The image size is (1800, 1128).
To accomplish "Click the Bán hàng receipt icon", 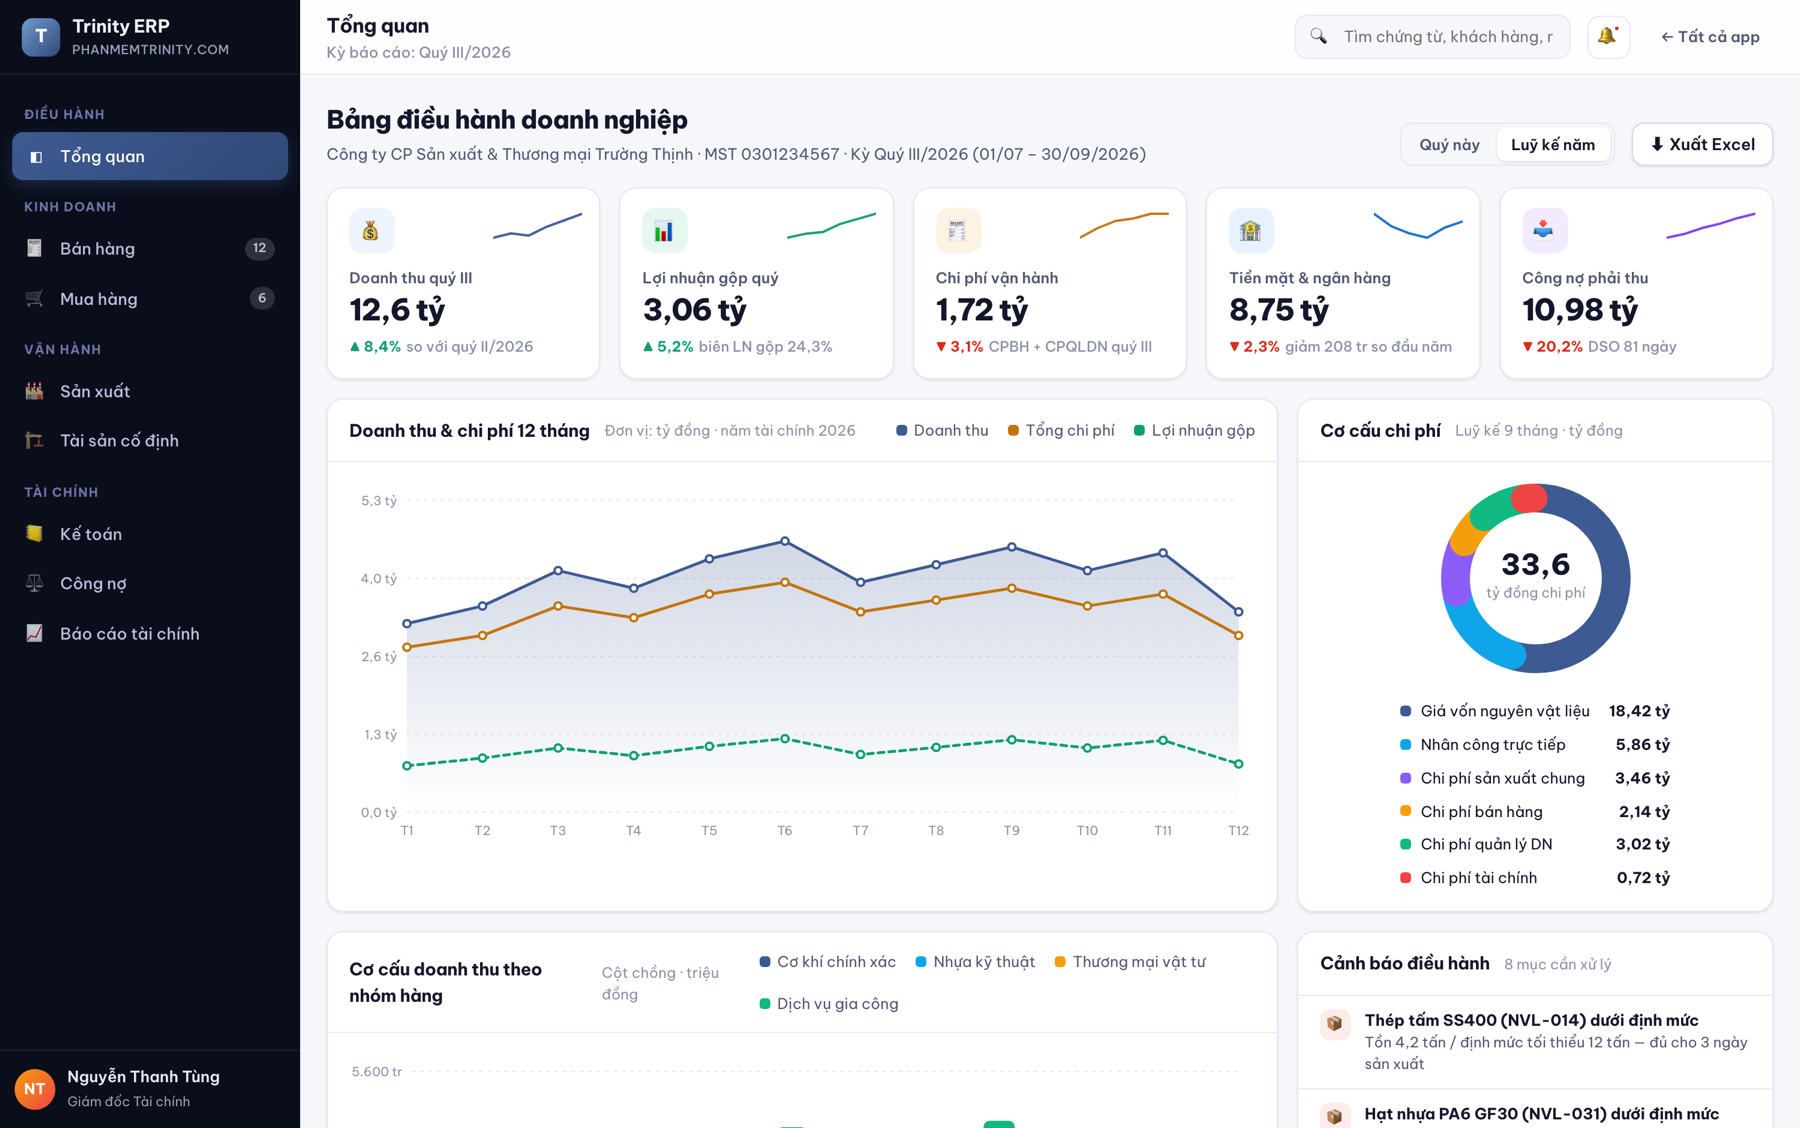I will 34,248.
